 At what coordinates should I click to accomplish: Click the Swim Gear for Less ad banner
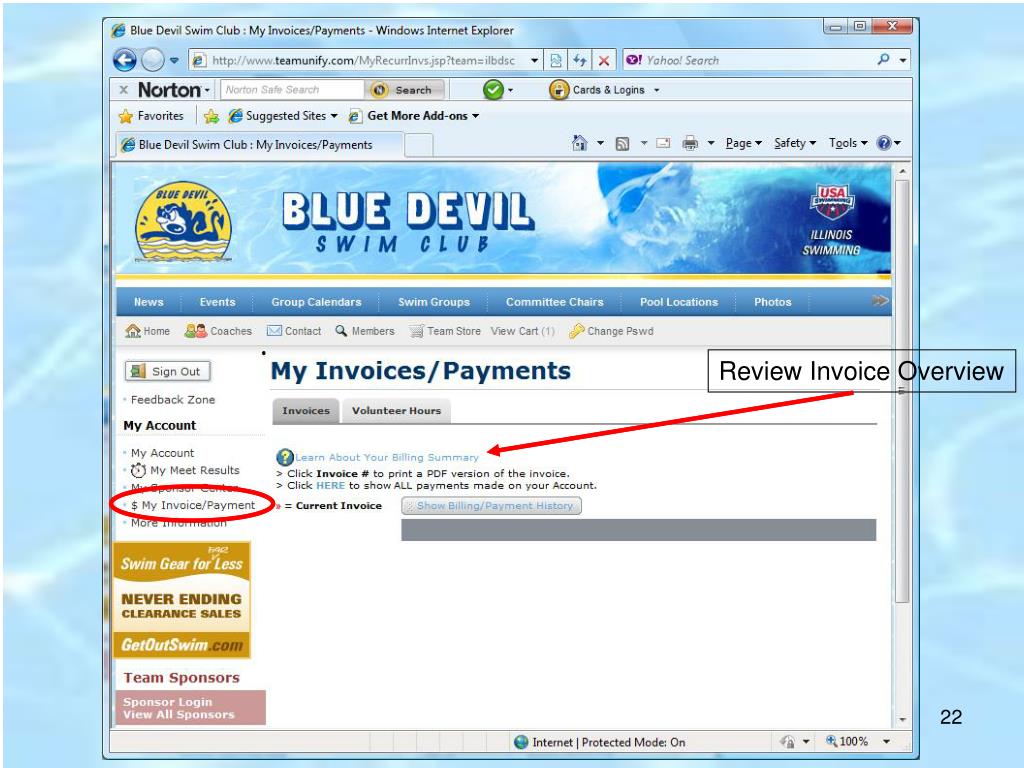(182, 600)
